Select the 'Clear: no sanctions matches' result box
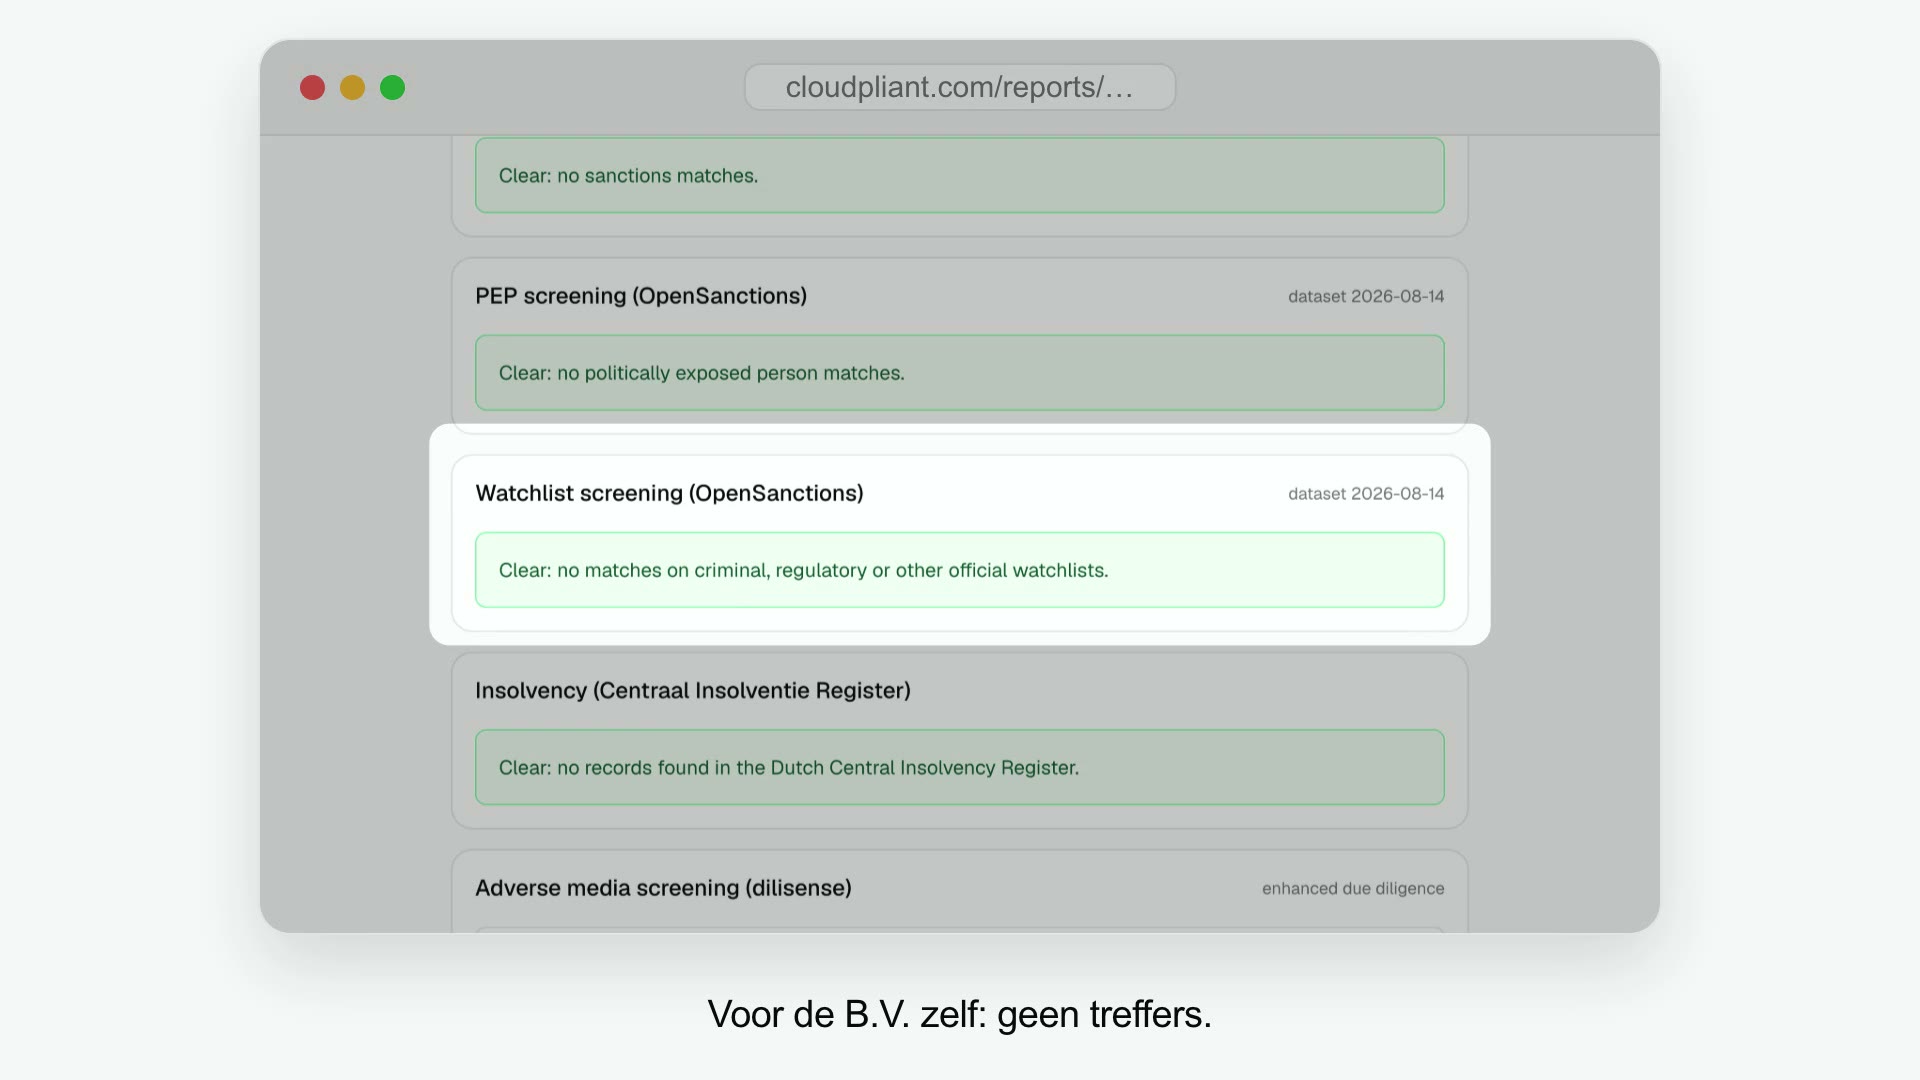 point(960,175)
